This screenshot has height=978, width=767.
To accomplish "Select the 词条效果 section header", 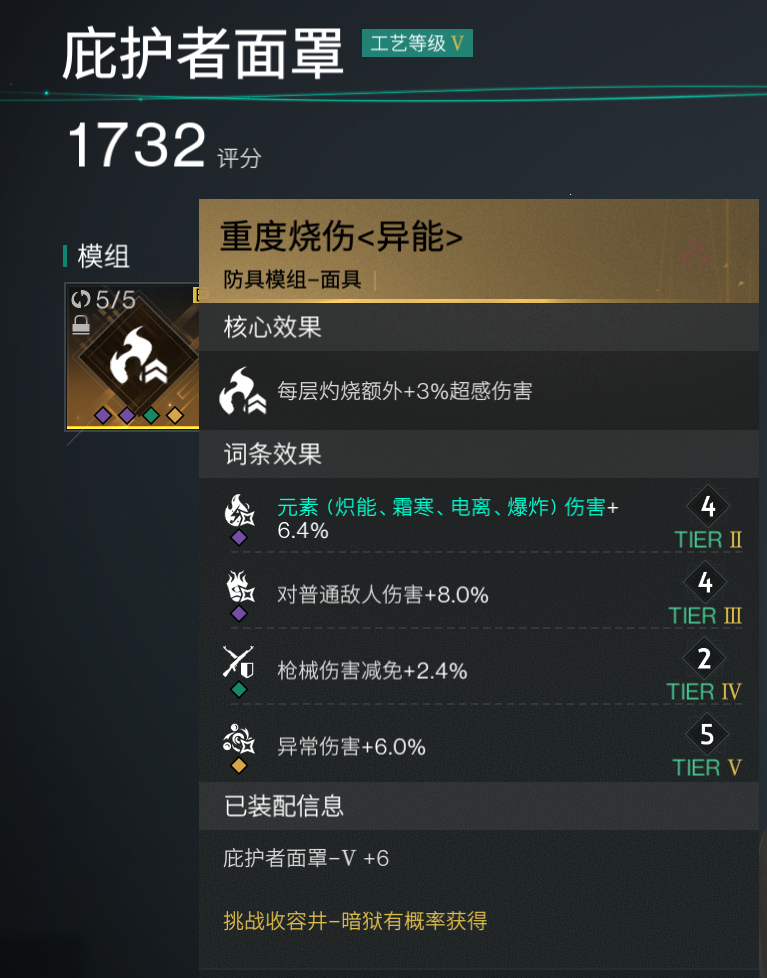I will click(x=479, y=454).
